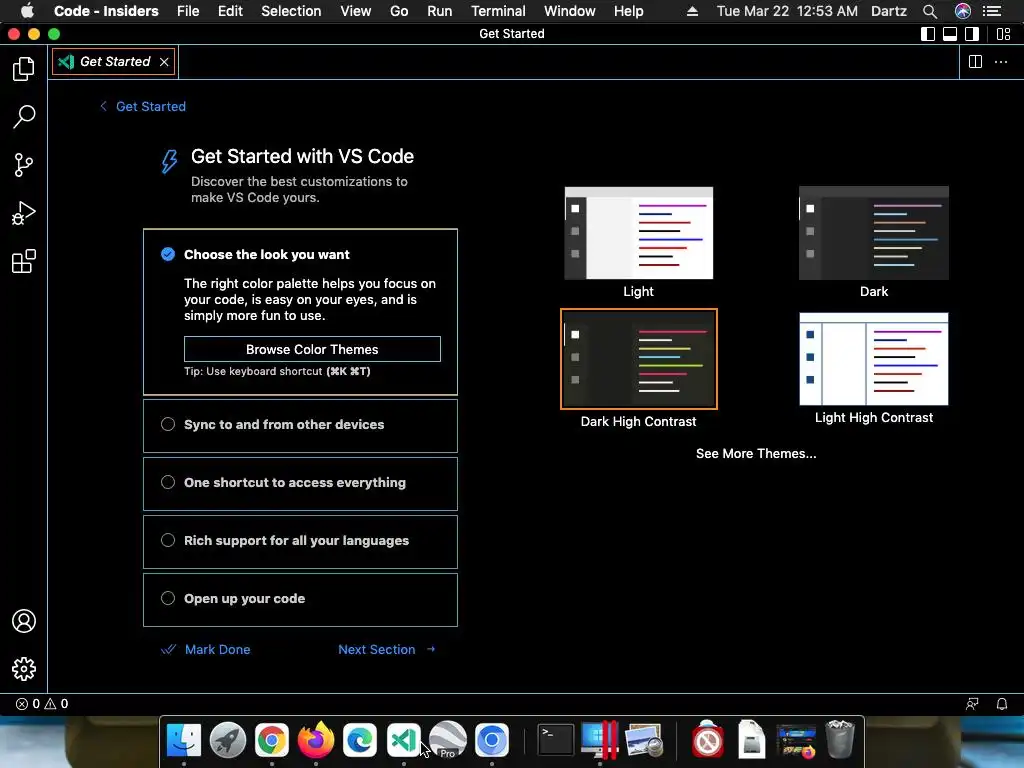Open Finder from the Dock

coord(184,740)
